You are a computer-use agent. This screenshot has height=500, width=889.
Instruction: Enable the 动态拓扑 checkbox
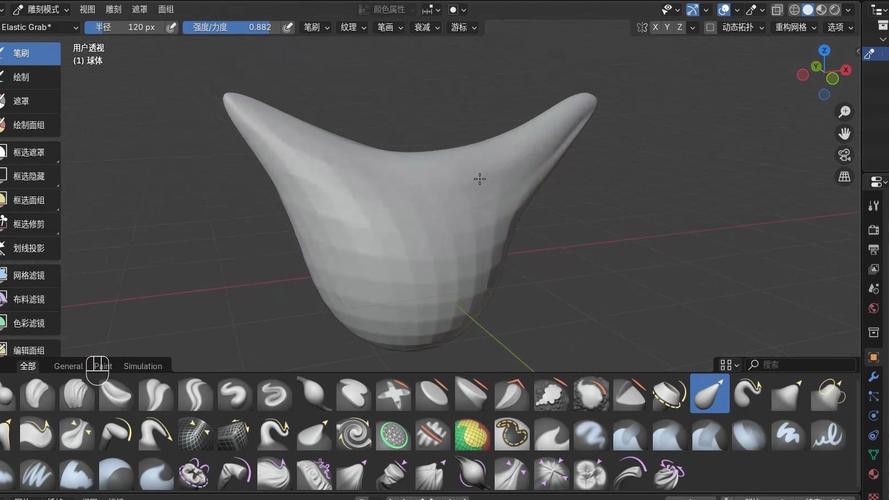click(x=710, y=27)
